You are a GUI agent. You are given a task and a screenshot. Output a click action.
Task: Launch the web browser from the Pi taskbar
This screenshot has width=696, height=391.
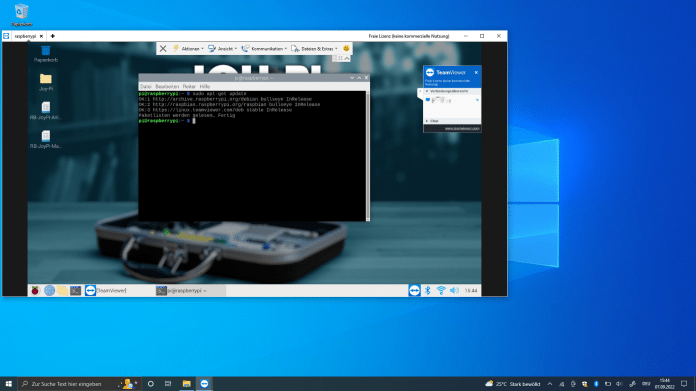(49, 291)
